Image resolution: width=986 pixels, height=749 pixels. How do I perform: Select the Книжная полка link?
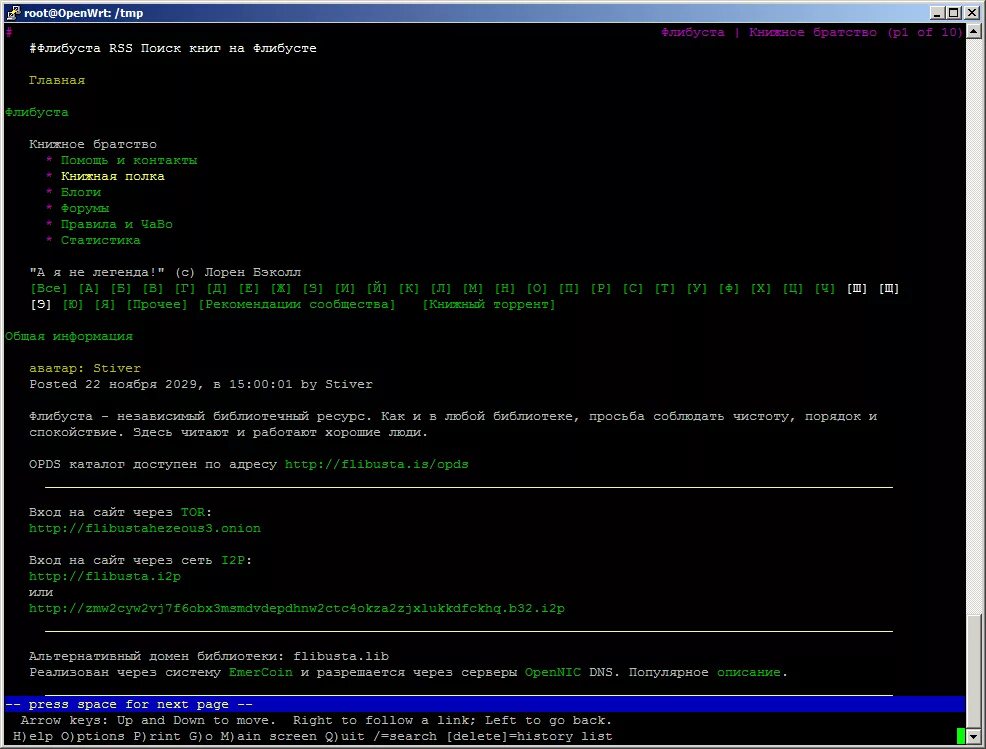(113, 176)
